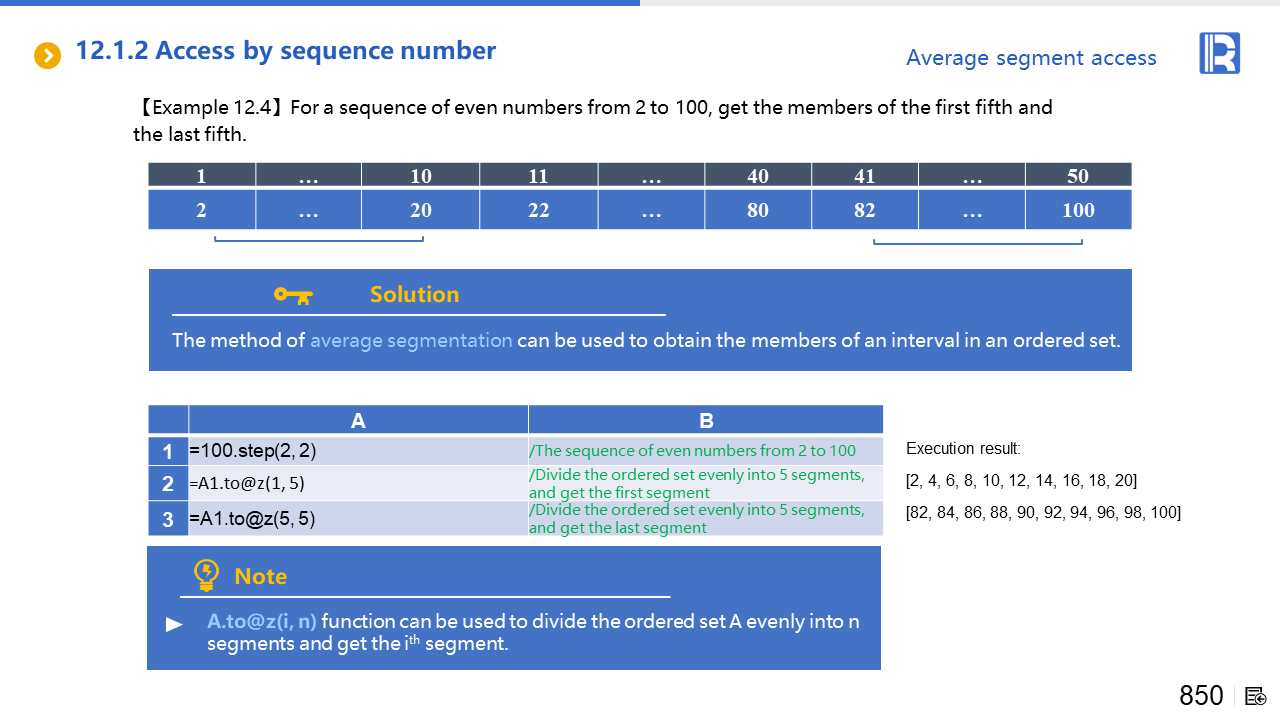Screen dimensions: 1280x720
Task: Click the white triangle bullet in the Note box
Action: click(x=174, y=625)
